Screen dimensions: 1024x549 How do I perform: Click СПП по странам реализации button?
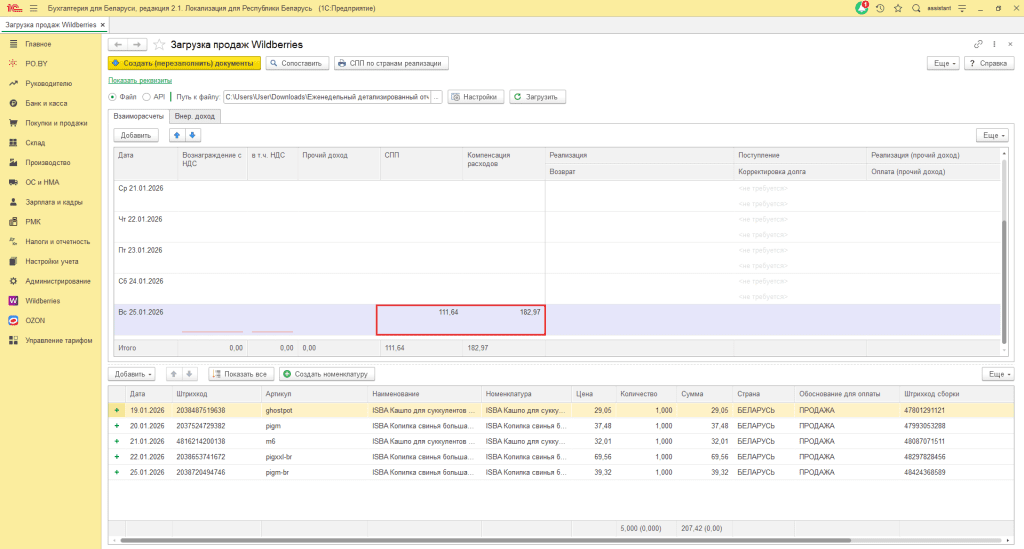391,63
